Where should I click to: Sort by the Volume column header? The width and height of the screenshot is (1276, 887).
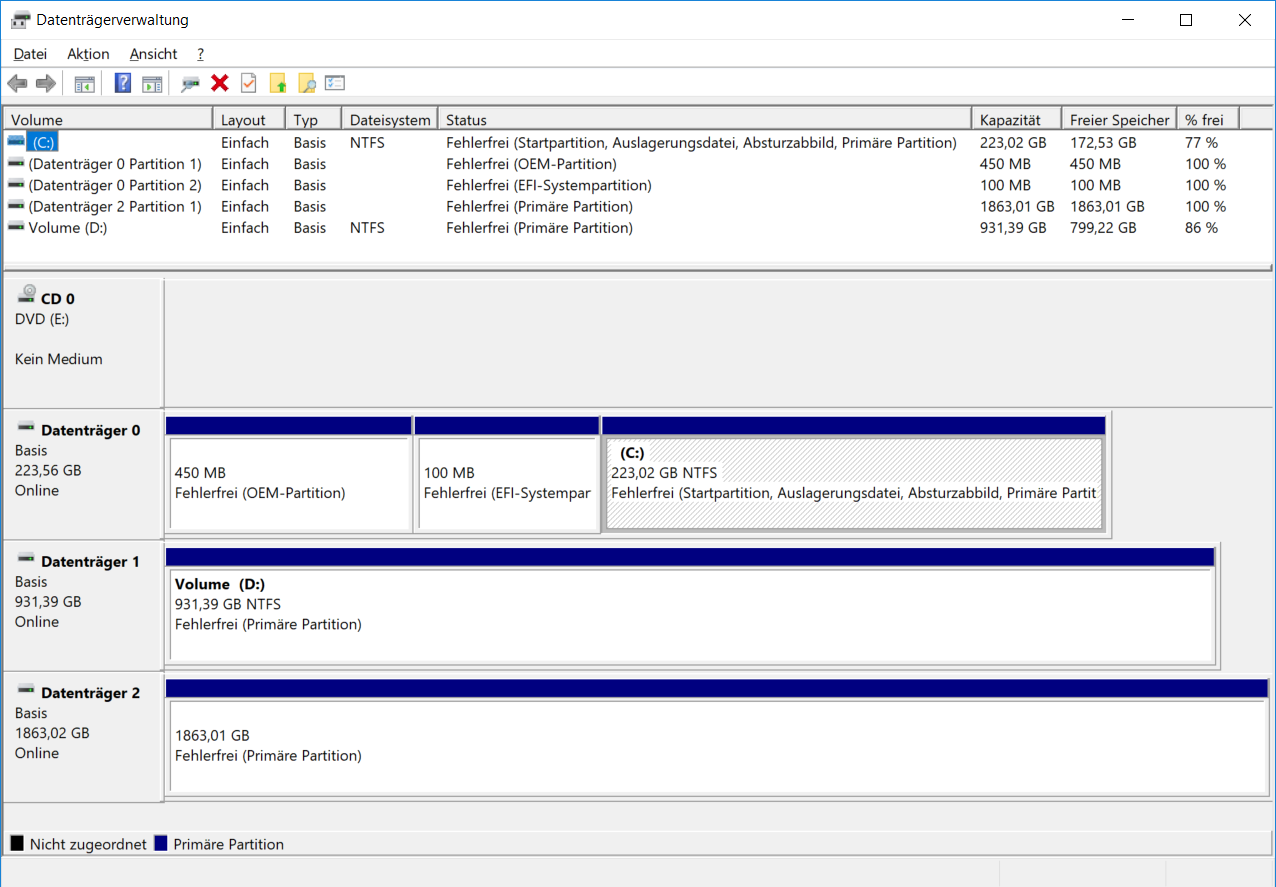(x=108, y=119)
